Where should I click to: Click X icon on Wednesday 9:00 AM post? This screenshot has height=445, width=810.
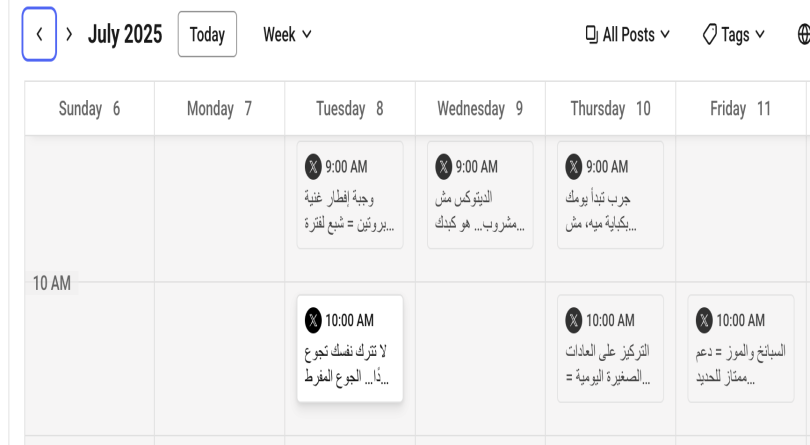(443, 166)
